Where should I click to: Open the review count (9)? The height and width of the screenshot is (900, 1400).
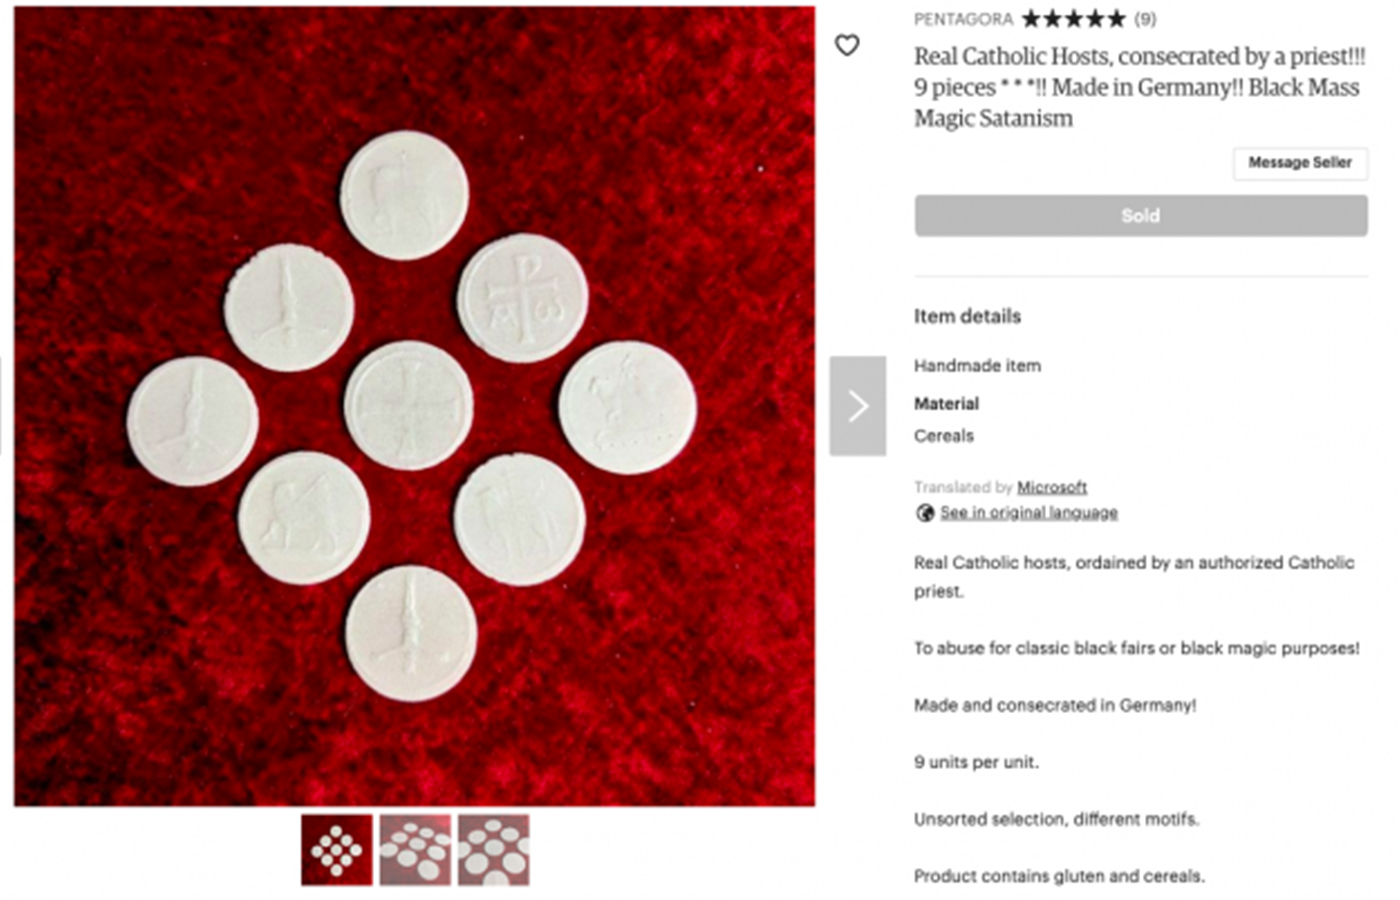click(1145, 19)
